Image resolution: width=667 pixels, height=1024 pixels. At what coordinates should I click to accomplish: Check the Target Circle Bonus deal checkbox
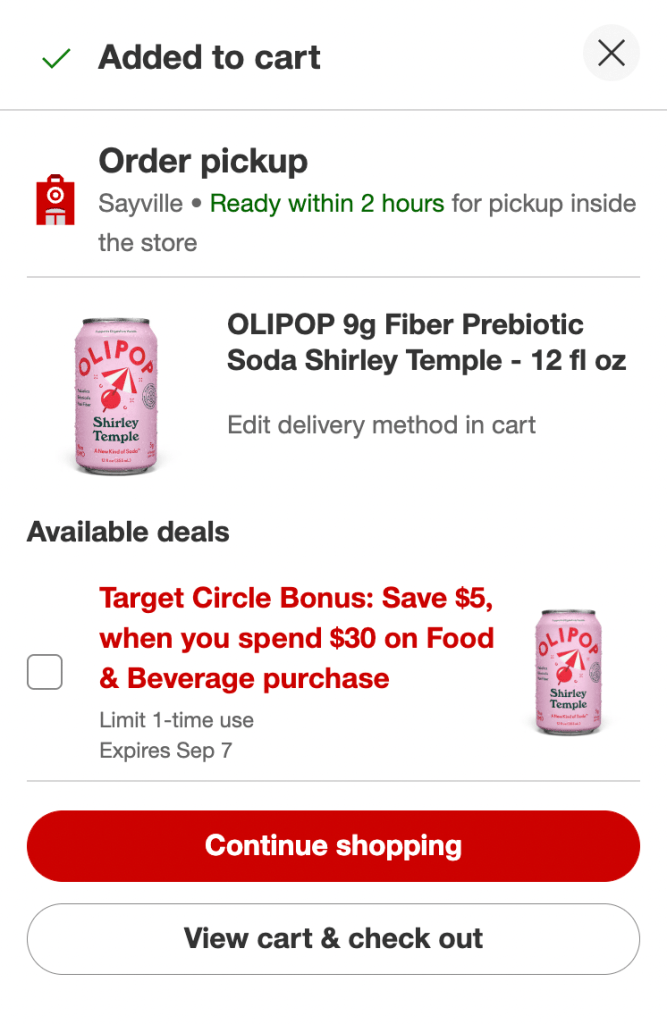click(44, 672)
